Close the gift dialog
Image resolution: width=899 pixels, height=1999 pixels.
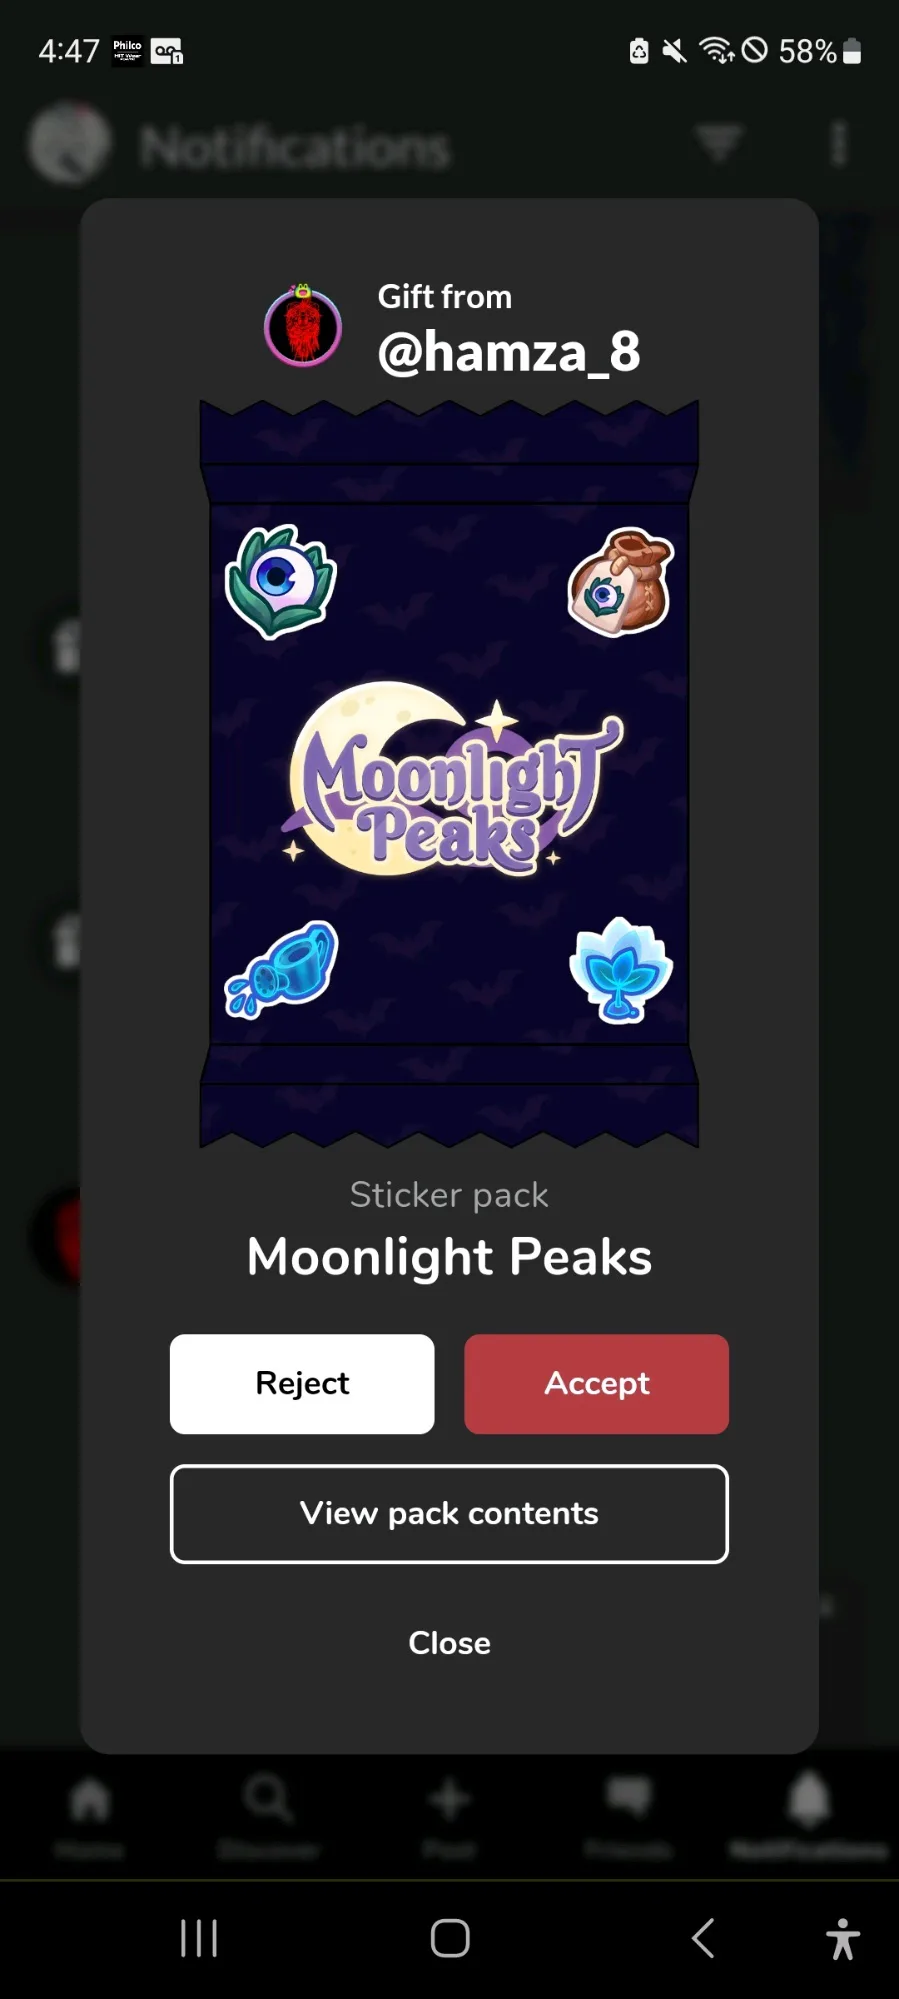tap(449, 1643)
